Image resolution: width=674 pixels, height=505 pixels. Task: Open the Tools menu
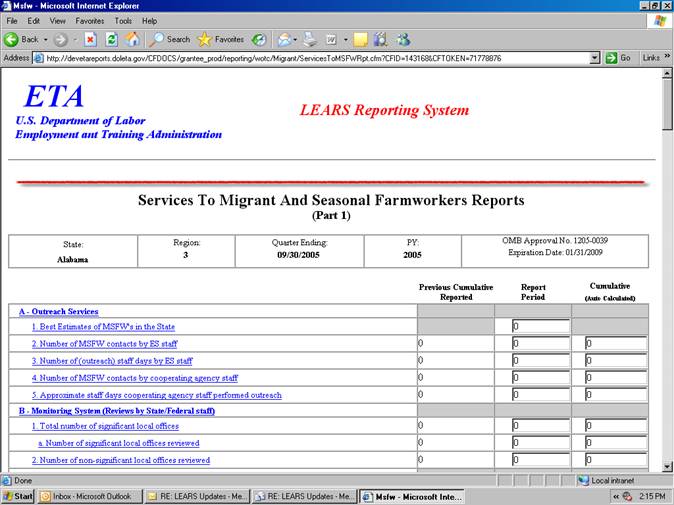(x=123, y=20)
